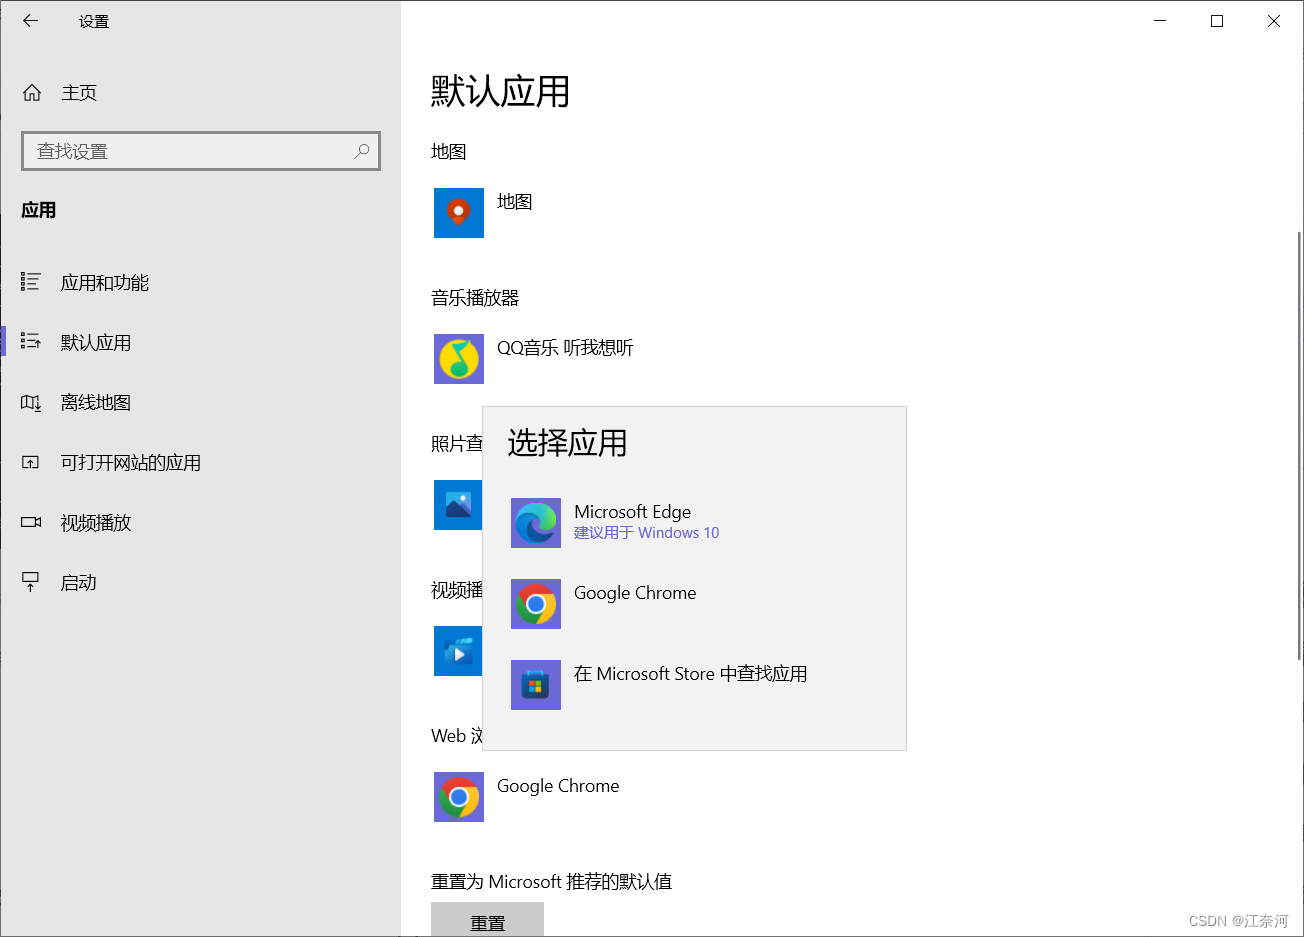Click the QQ音乐 app icon

pyautogui.click(x=459, y=359)
